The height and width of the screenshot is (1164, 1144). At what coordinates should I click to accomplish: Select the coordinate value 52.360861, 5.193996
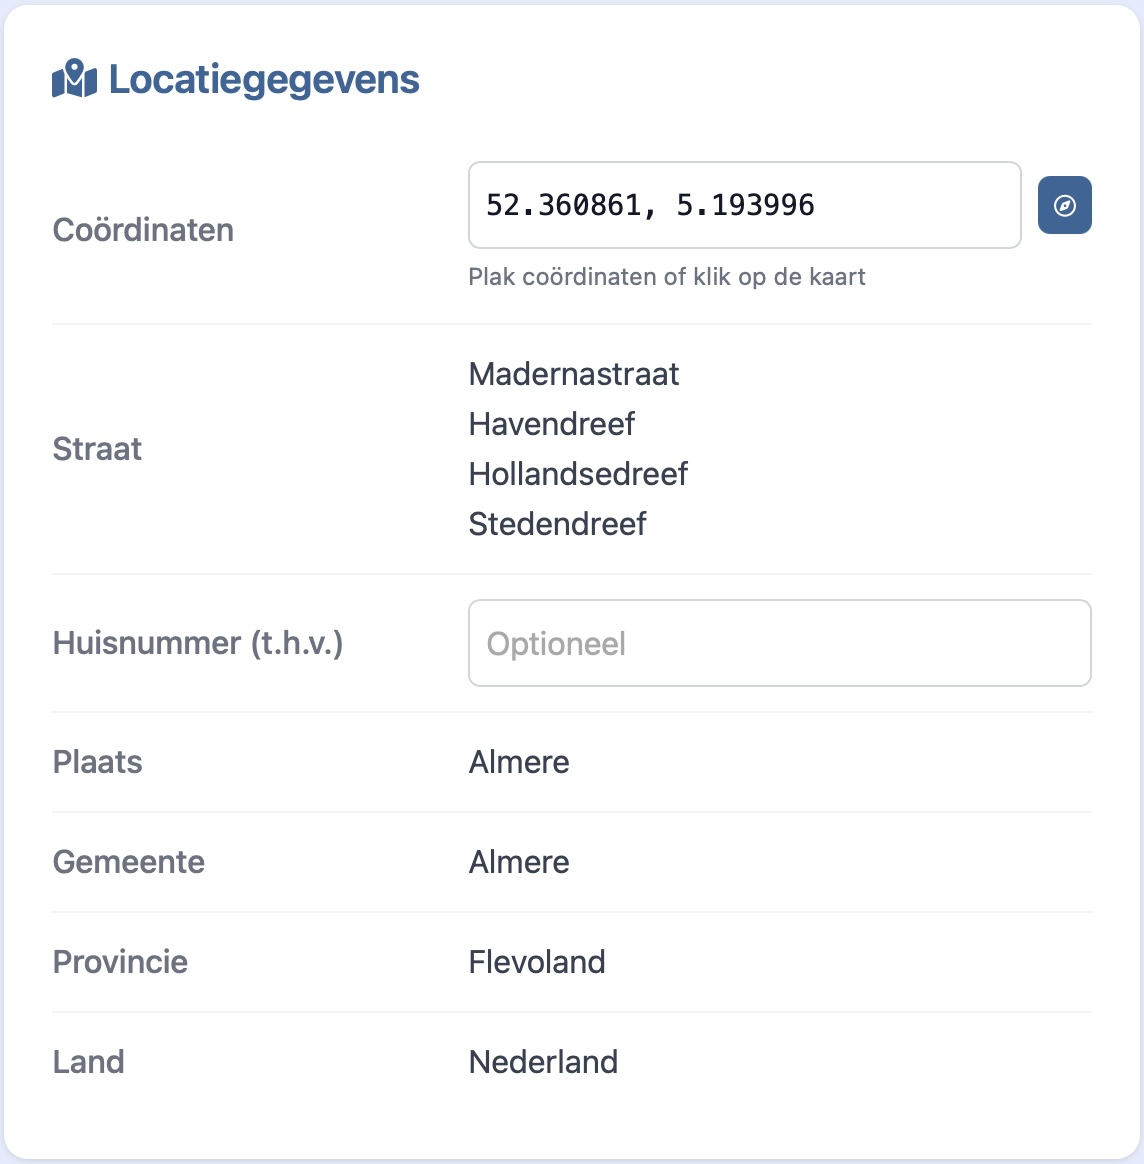click(649, 205)
